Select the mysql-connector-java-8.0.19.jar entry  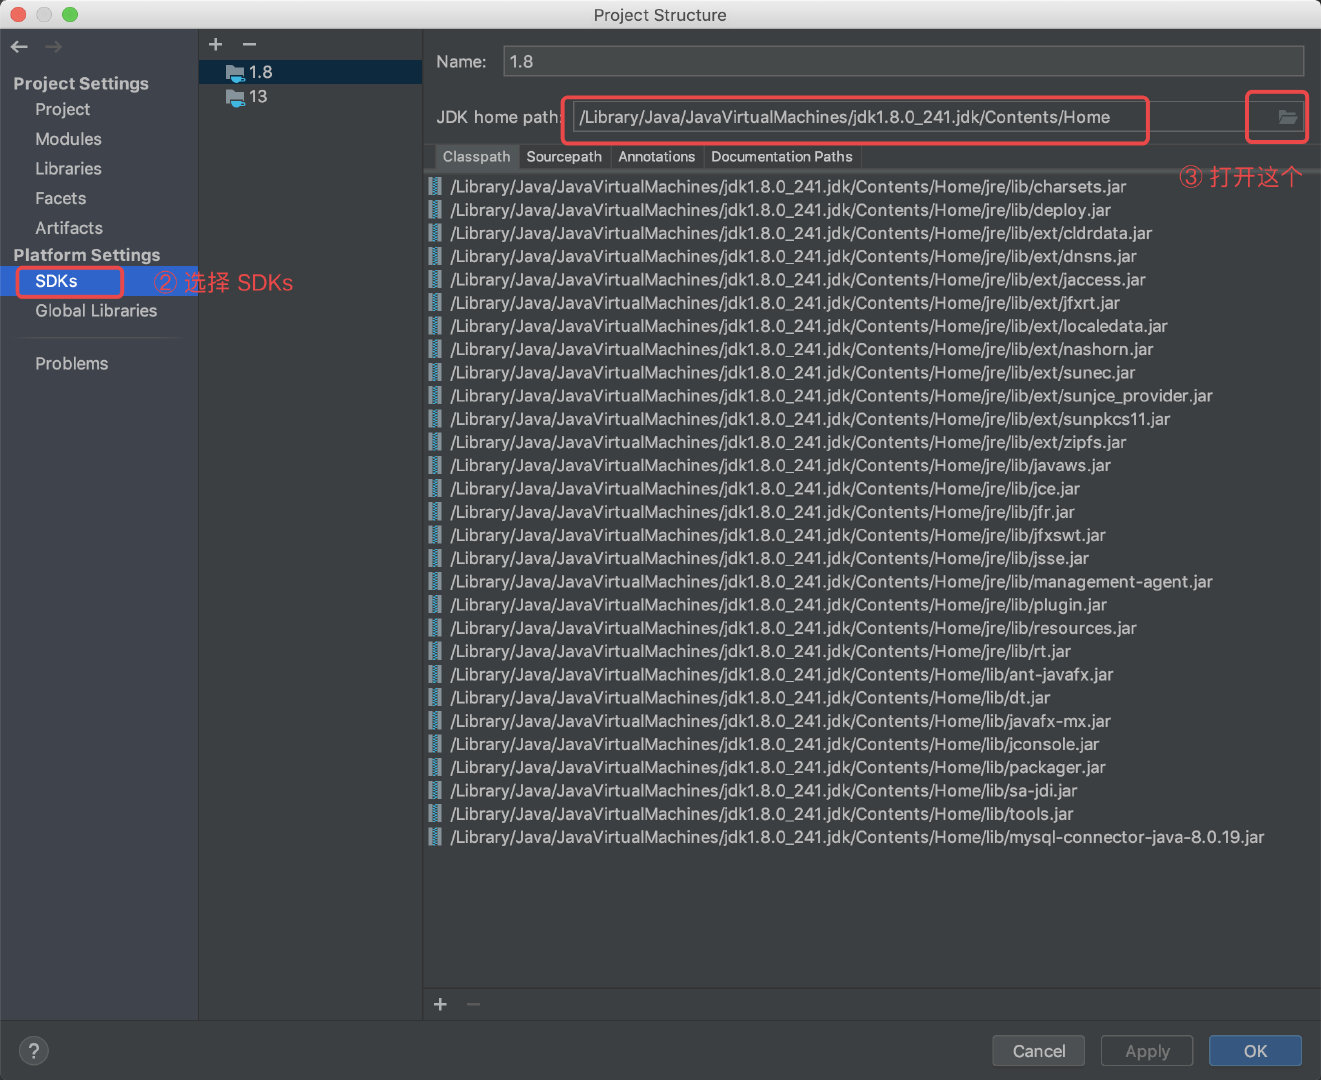coord(857,837)
